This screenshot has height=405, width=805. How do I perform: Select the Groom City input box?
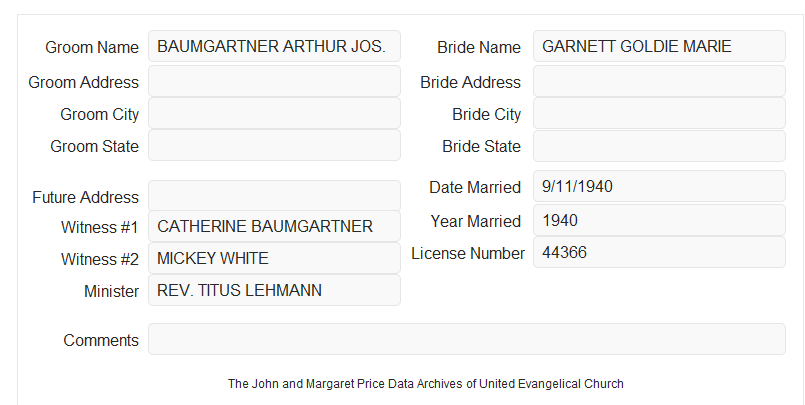(274, 113)
